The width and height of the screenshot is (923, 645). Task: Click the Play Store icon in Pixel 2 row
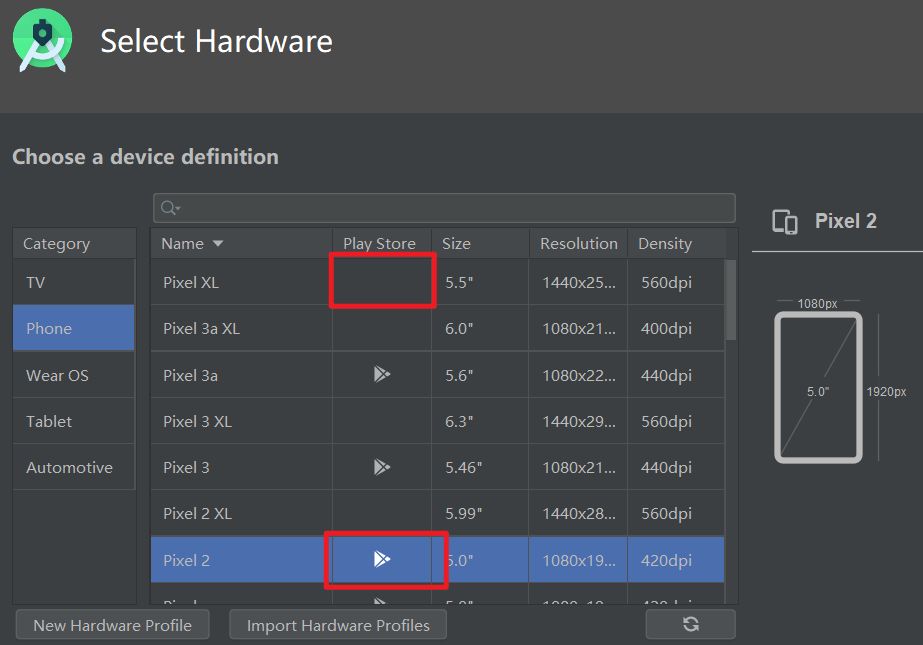(x=382, y=559)
